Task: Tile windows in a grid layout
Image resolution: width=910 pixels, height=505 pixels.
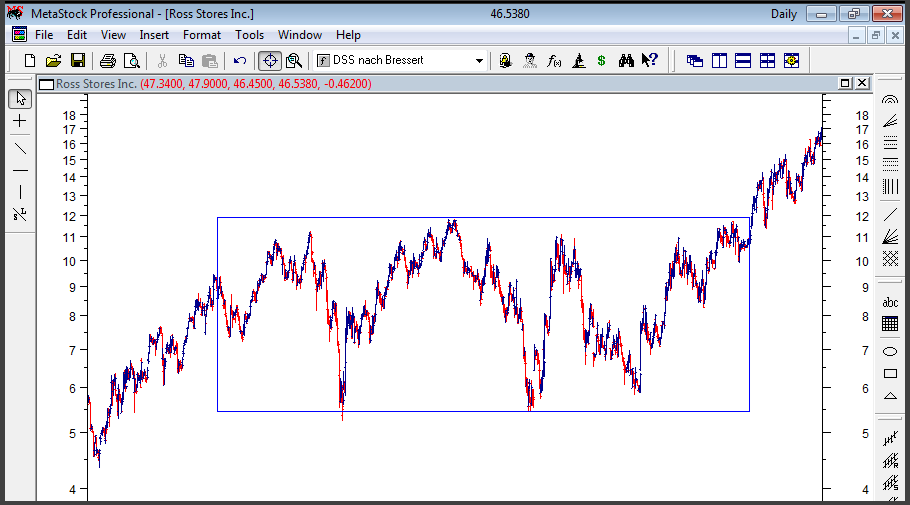Action: point(767,60)
